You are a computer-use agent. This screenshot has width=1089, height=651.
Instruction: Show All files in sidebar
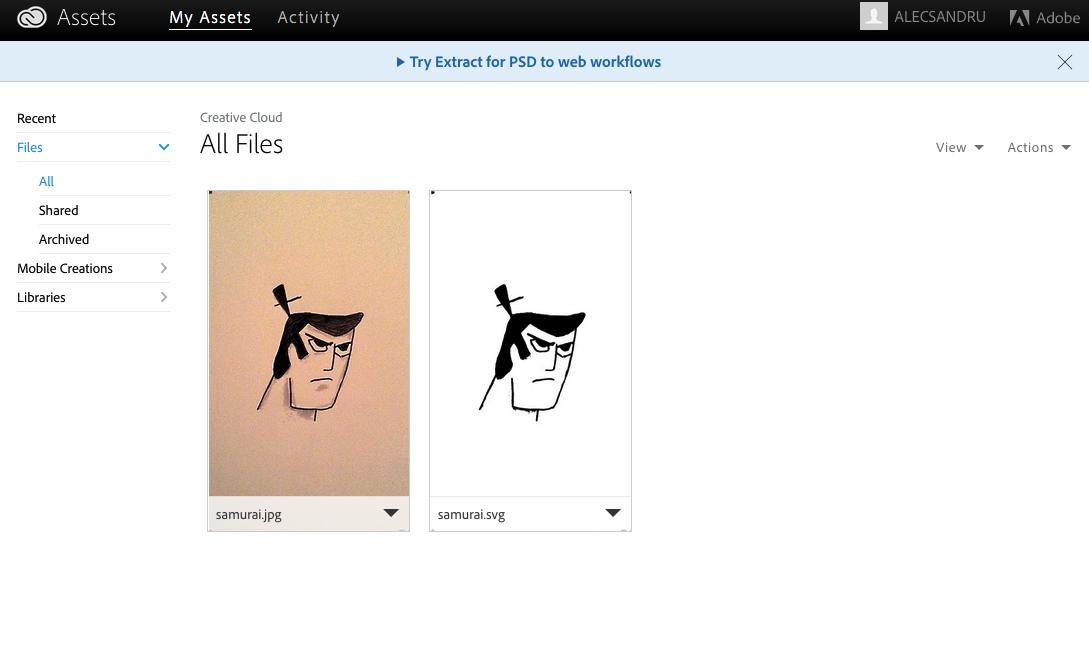tap(47, 181)
